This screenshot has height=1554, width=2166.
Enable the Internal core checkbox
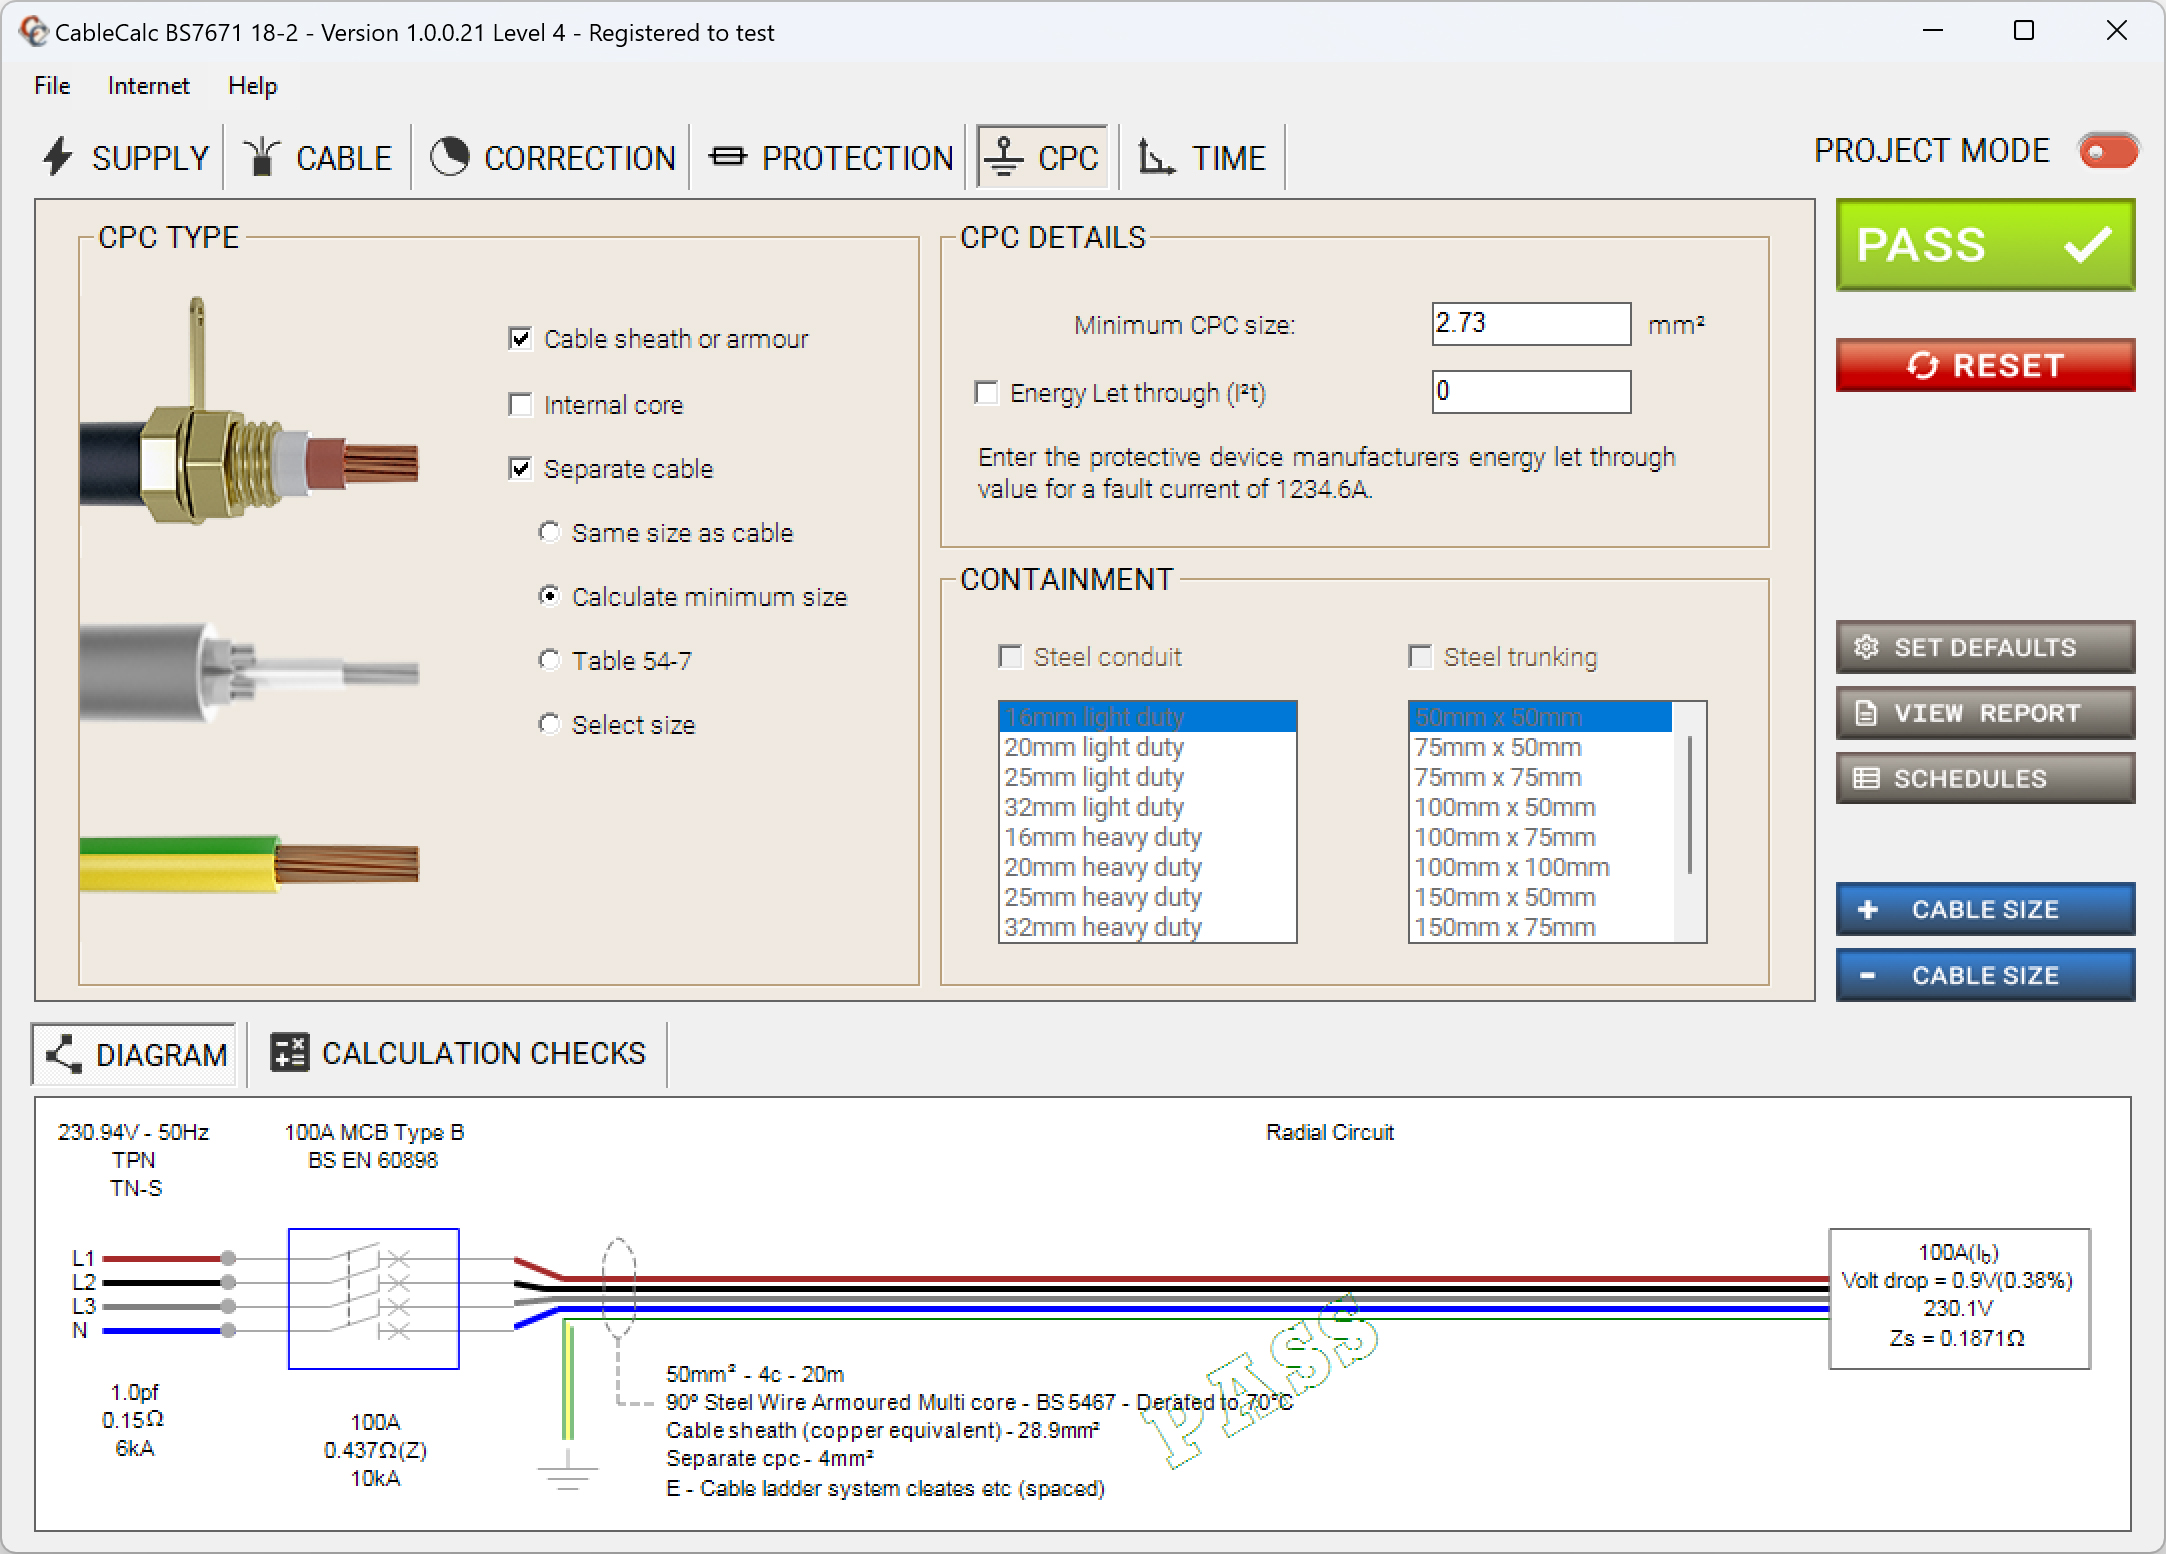(521, 404)
